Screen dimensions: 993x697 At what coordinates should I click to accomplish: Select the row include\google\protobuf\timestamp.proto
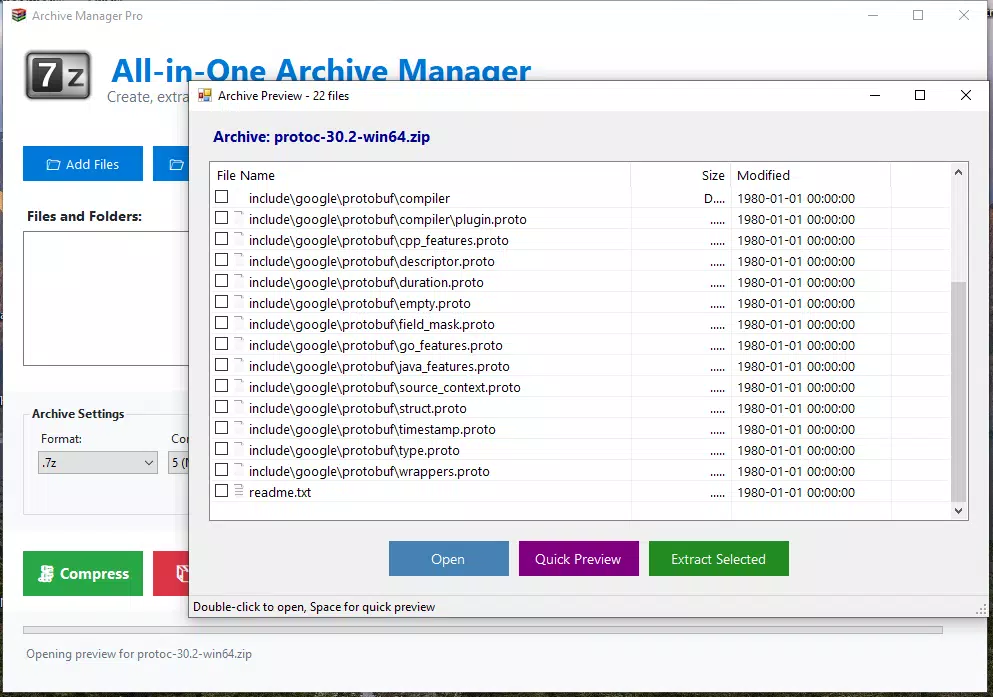coord(579,429)
